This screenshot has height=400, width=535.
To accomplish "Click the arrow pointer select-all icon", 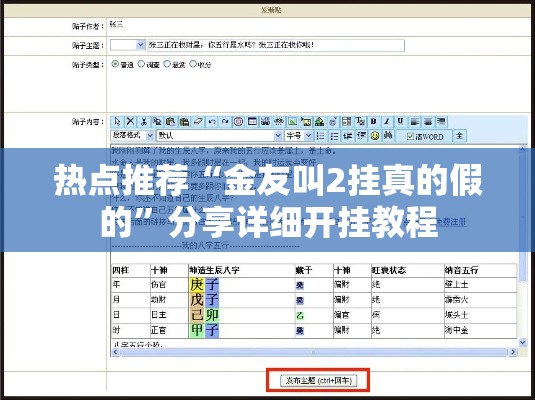I will (117, 122).
